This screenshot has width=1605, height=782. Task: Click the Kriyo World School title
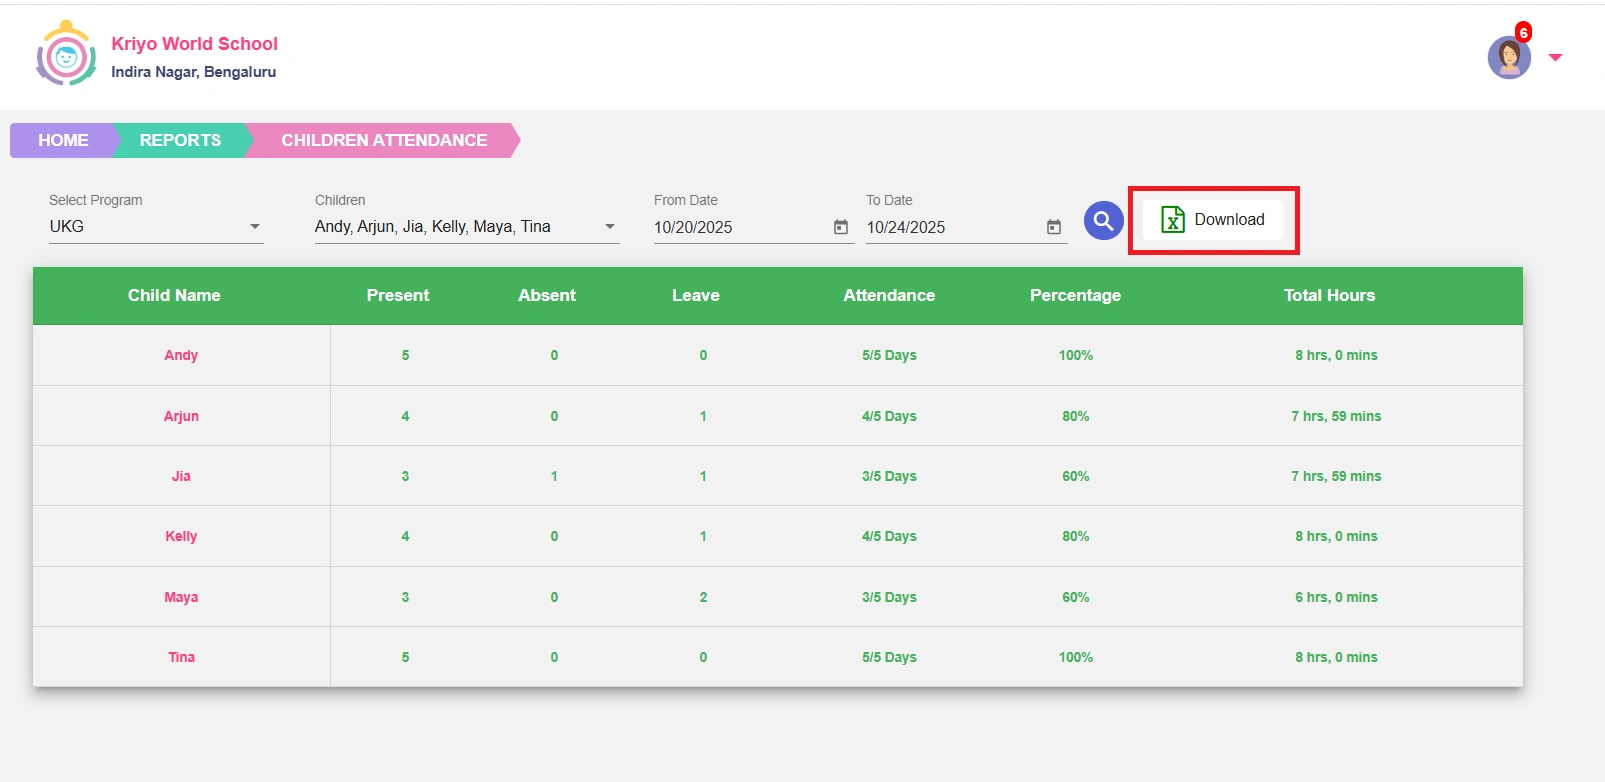click(194, 44)
